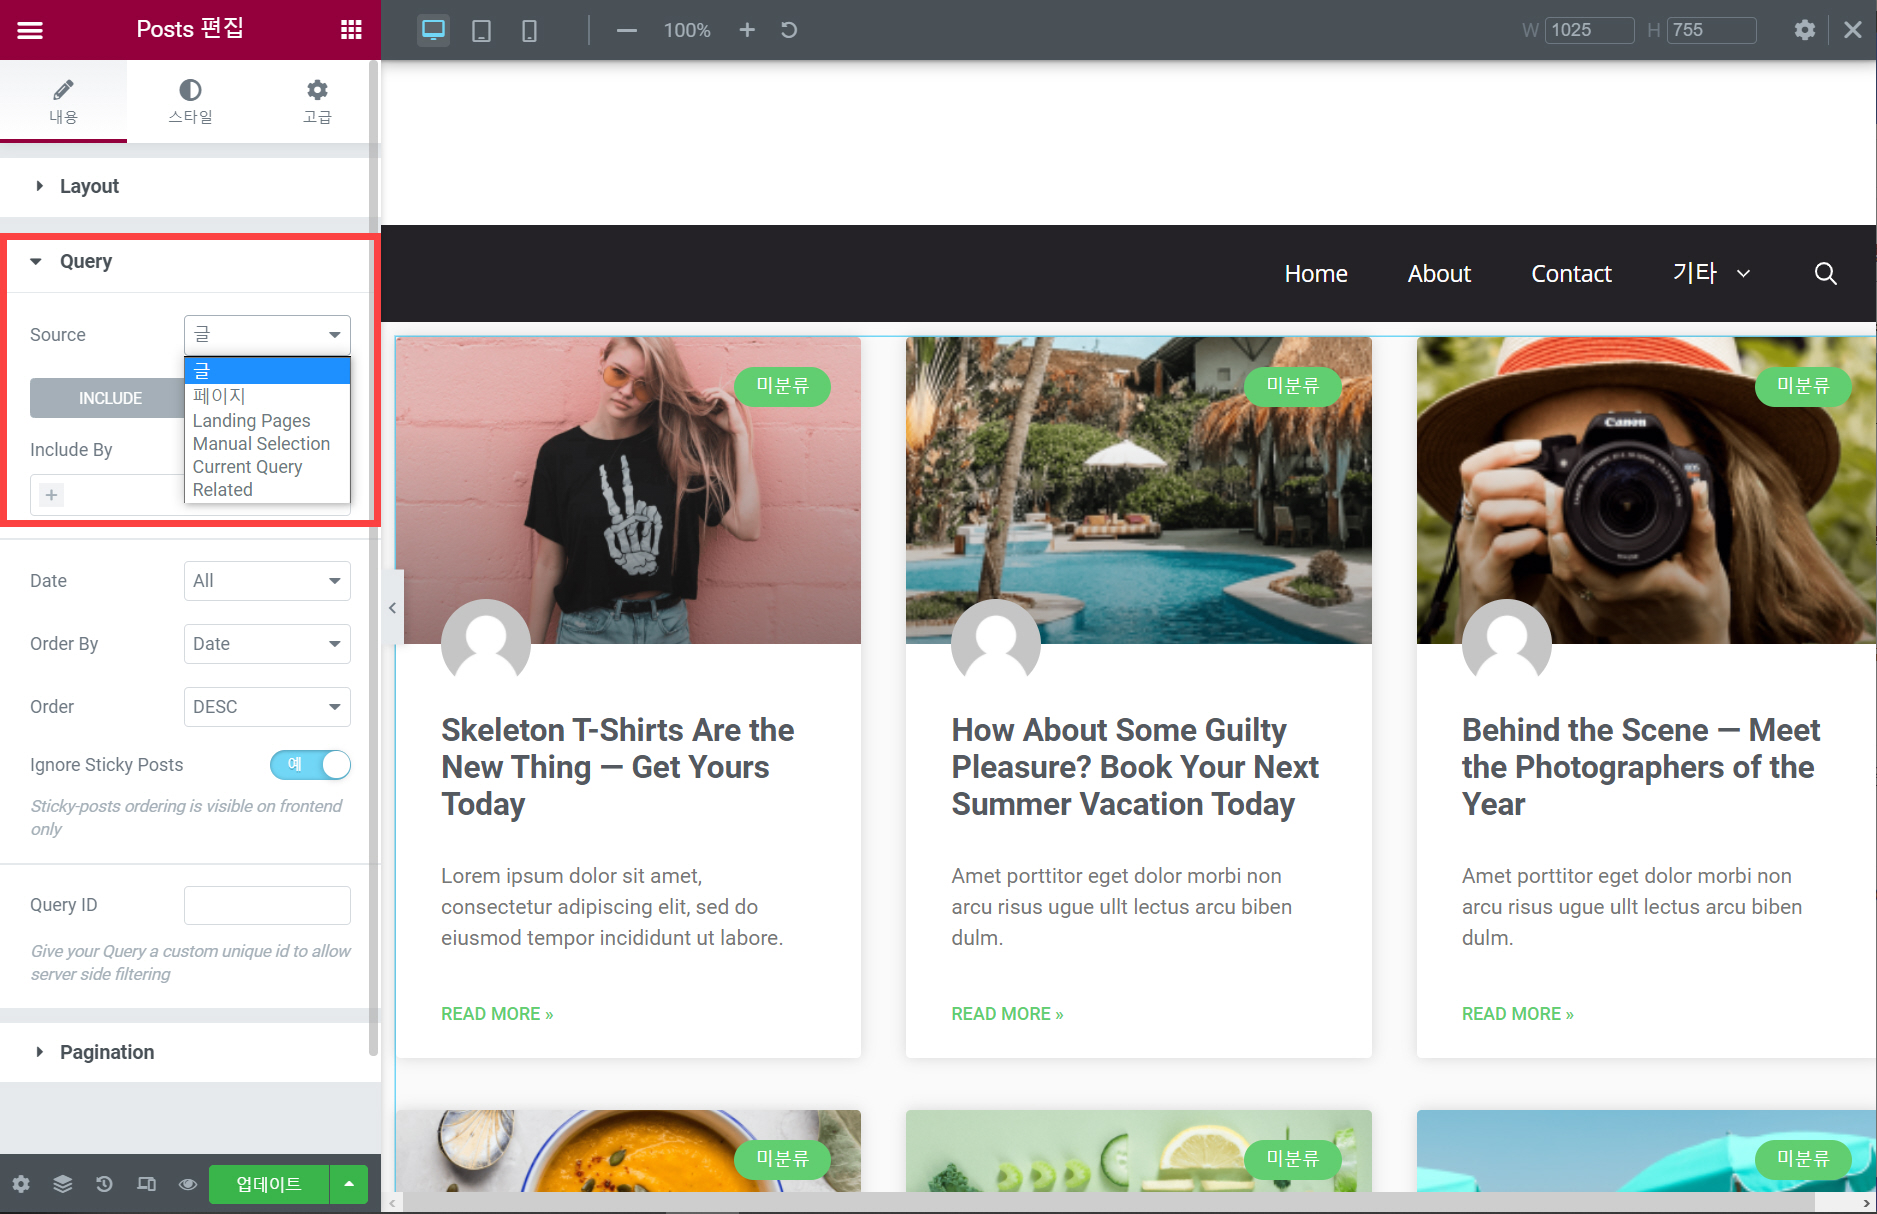Image resolution: width=1877 pixels, height=1214 pixels.
Task: Click the skeleton T-shirt post thumbnail
Action: 628,490
